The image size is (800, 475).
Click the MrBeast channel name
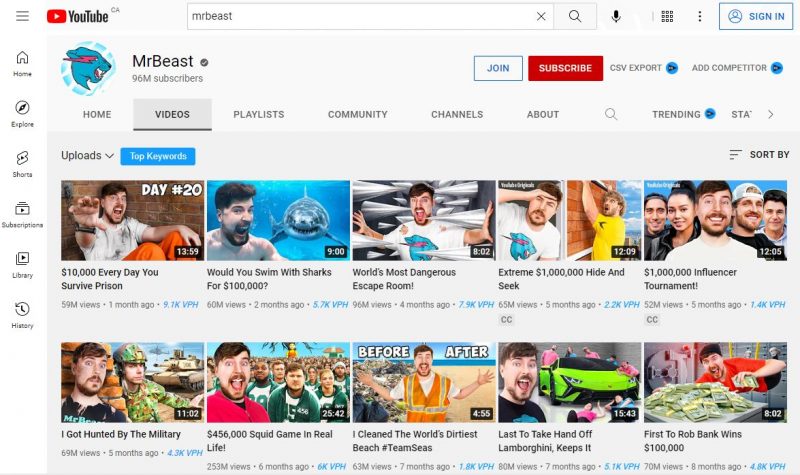[x=163, y=61]
